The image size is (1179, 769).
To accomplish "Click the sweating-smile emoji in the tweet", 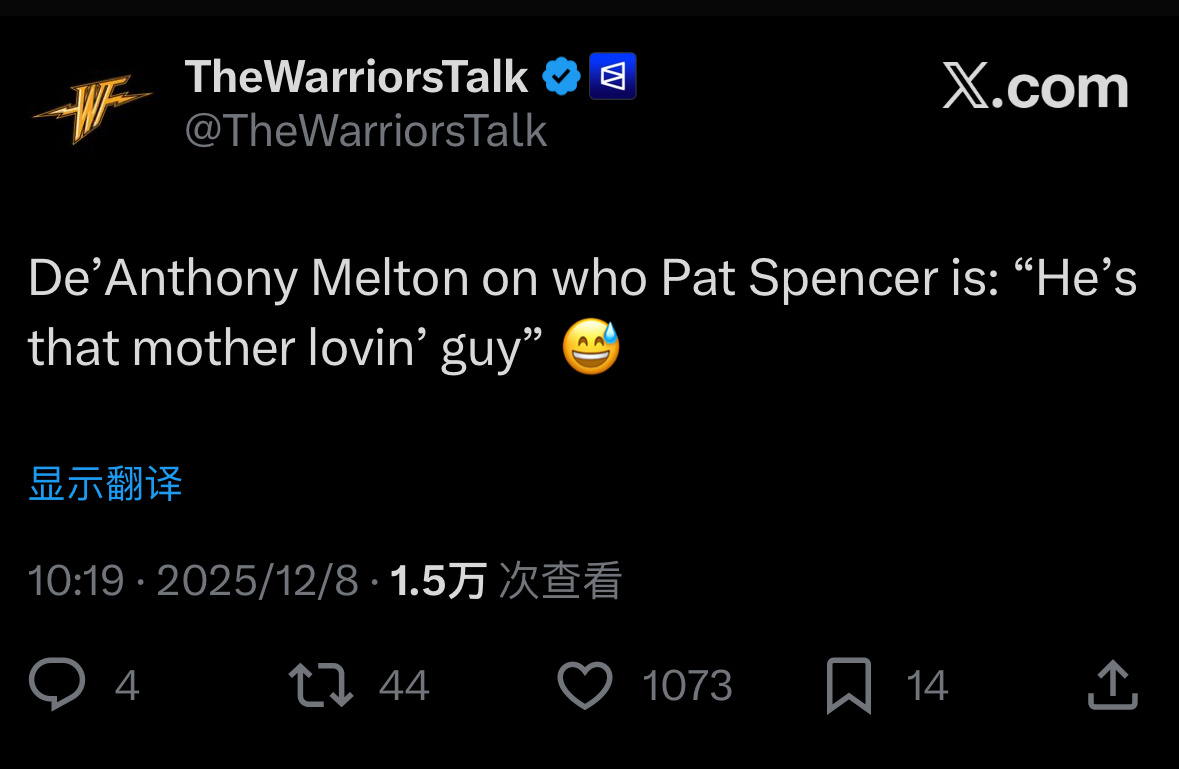I will click(590, 347).
